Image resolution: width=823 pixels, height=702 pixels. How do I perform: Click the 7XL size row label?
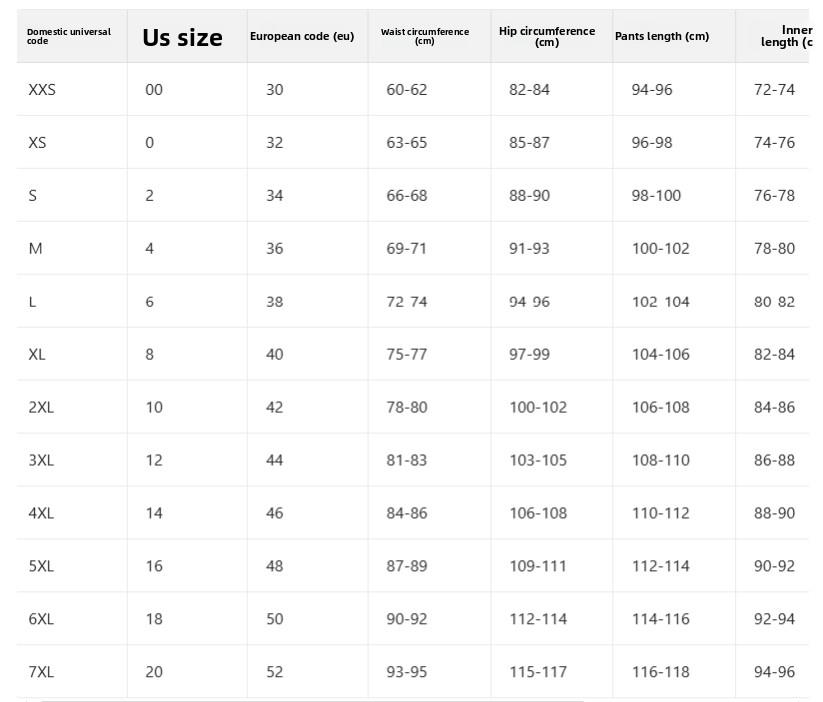tap(41, 672)
